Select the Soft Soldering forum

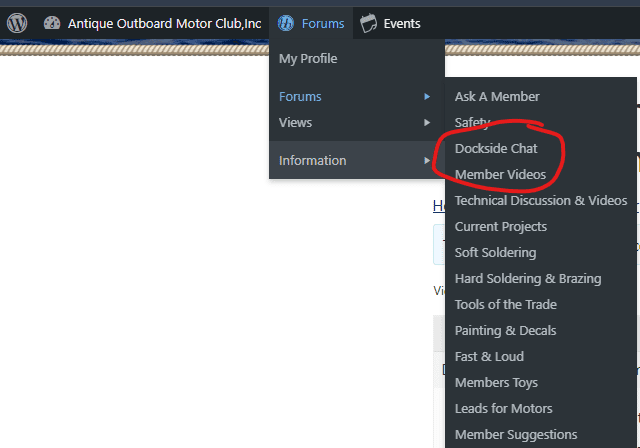click(x=495, y=253)
